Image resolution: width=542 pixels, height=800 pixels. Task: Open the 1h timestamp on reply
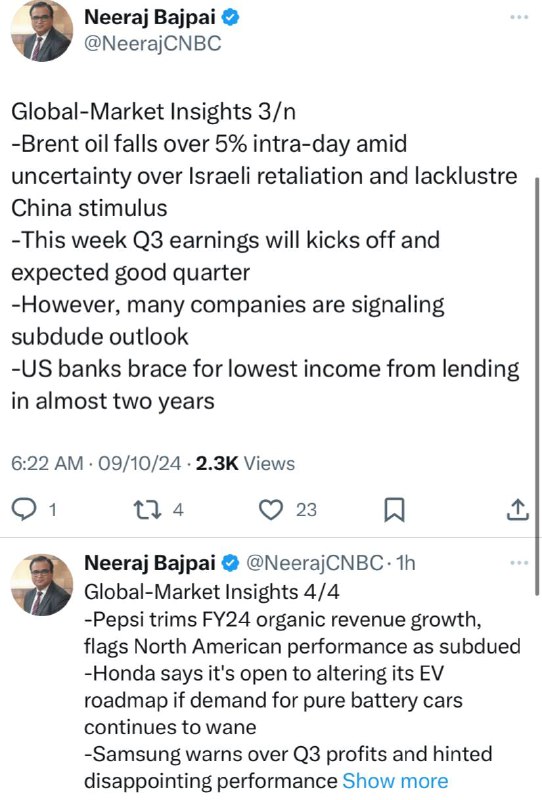point(406,563)
